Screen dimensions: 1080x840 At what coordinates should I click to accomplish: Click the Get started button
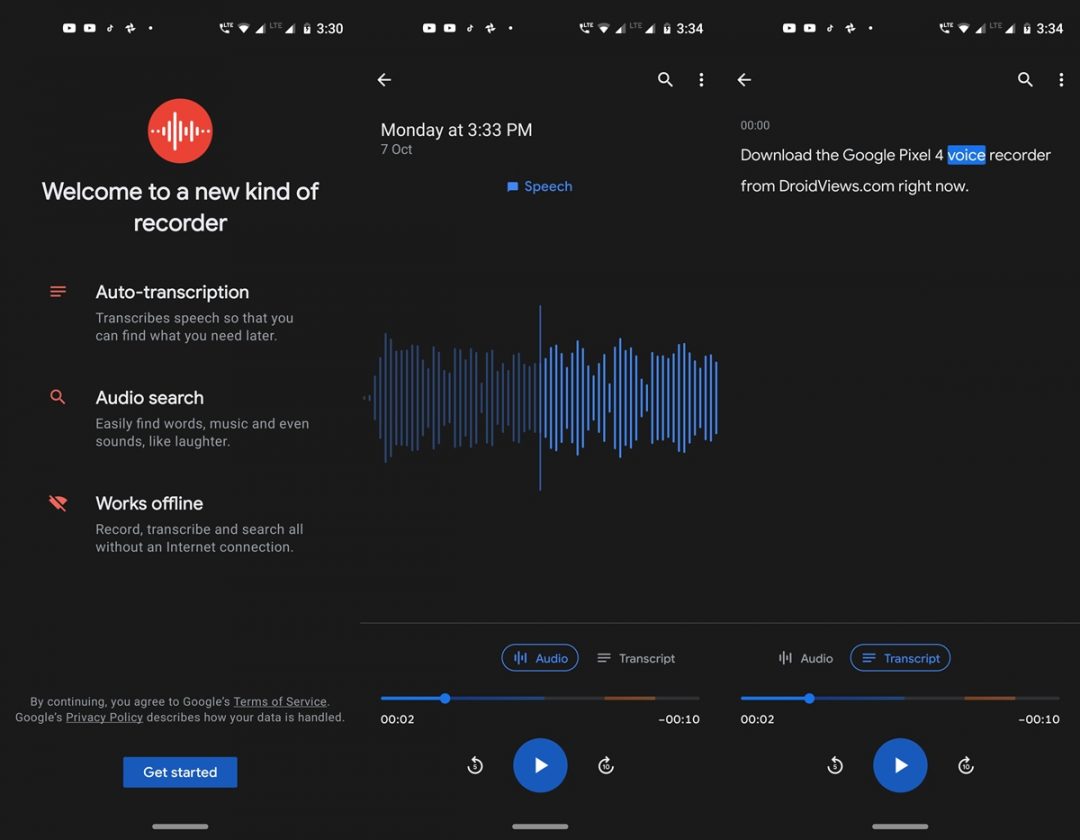180,773
